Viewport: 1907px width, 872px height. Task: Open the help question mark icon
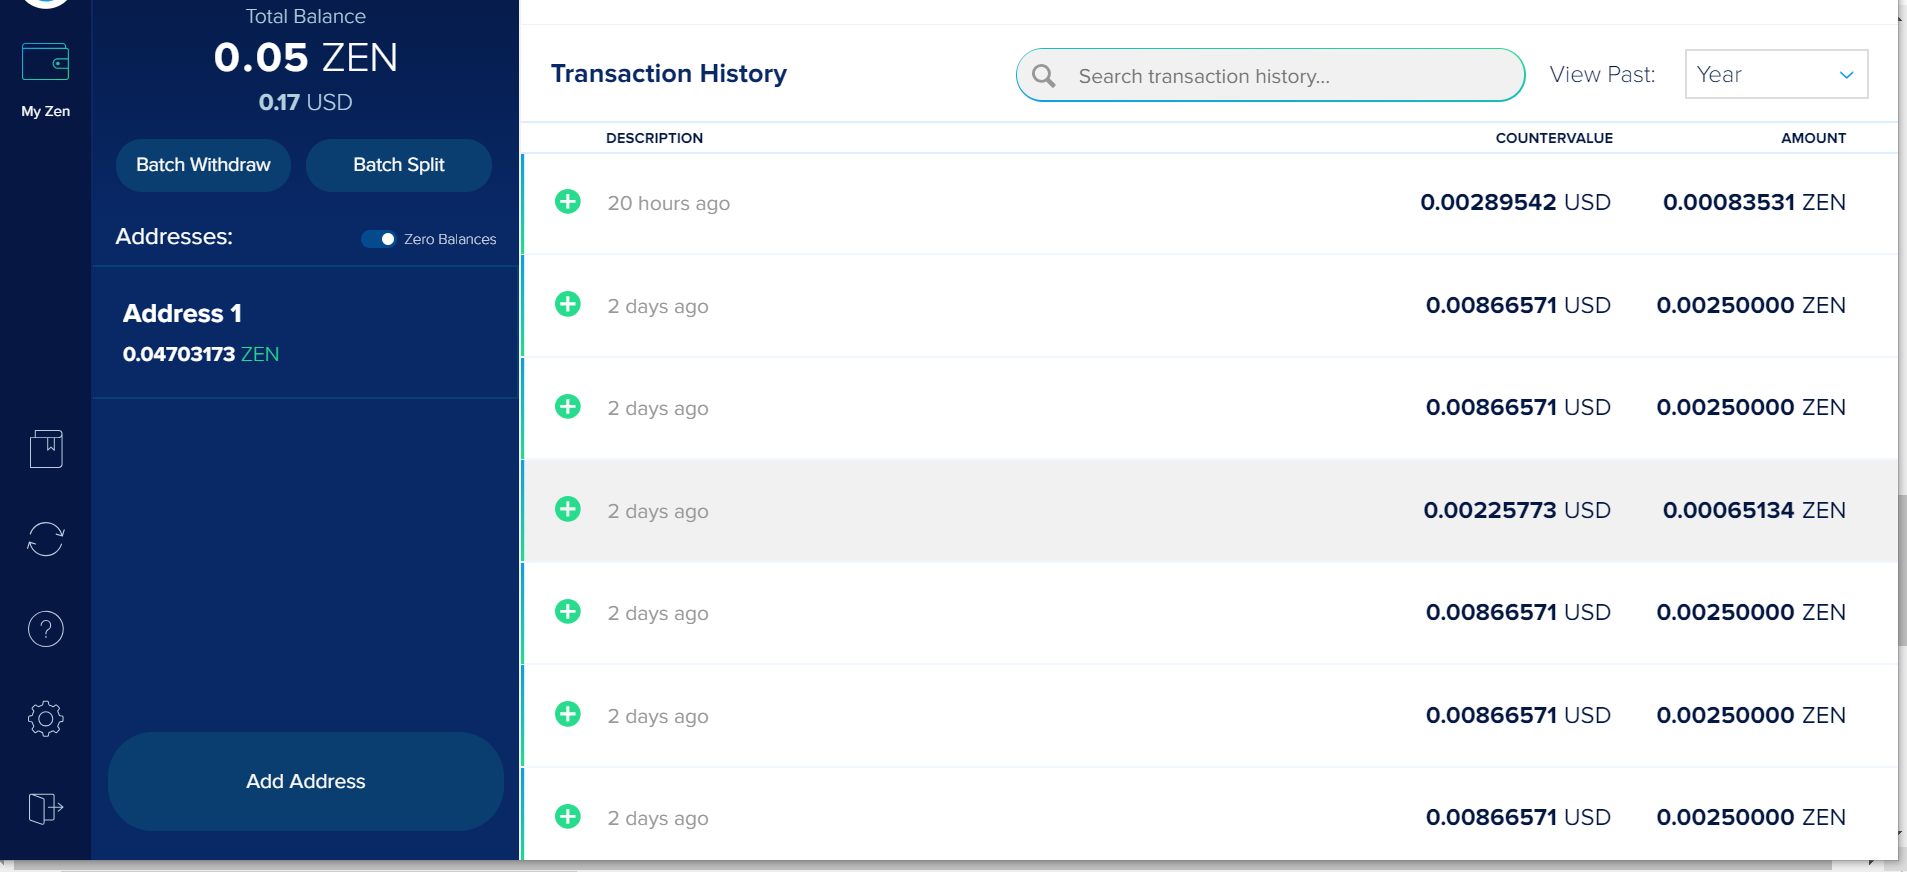(x=46, y=629)
